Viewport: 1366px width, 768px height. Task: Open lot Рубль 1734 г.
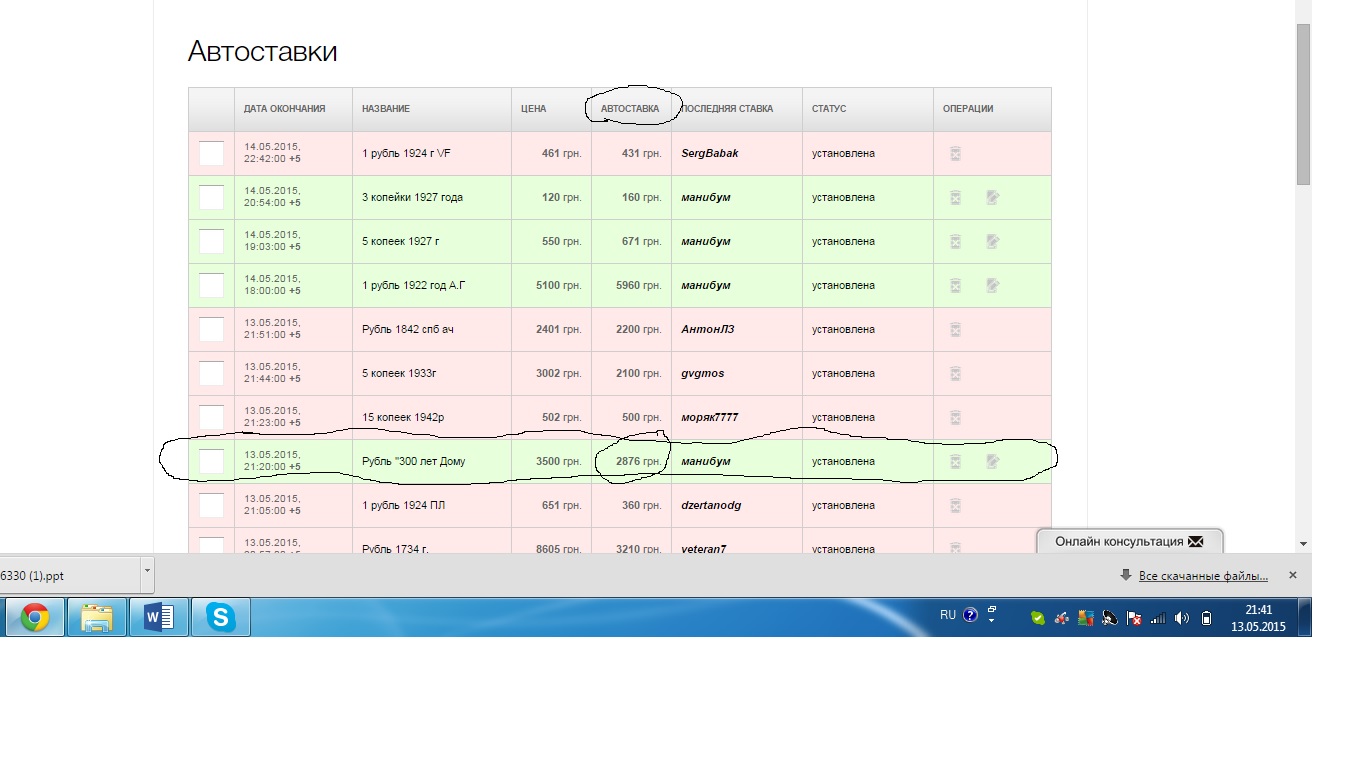395,549
